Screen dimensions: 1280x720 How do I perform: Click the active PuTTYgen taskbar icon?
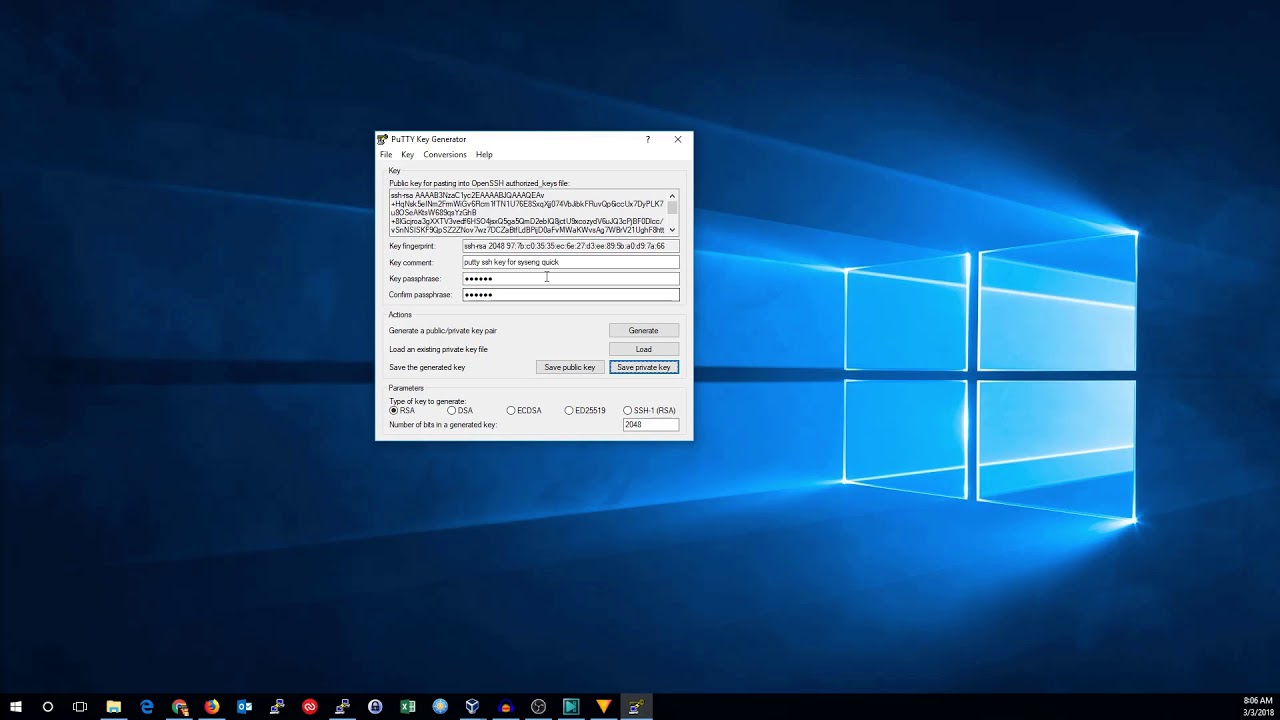[x=636, y=707]
